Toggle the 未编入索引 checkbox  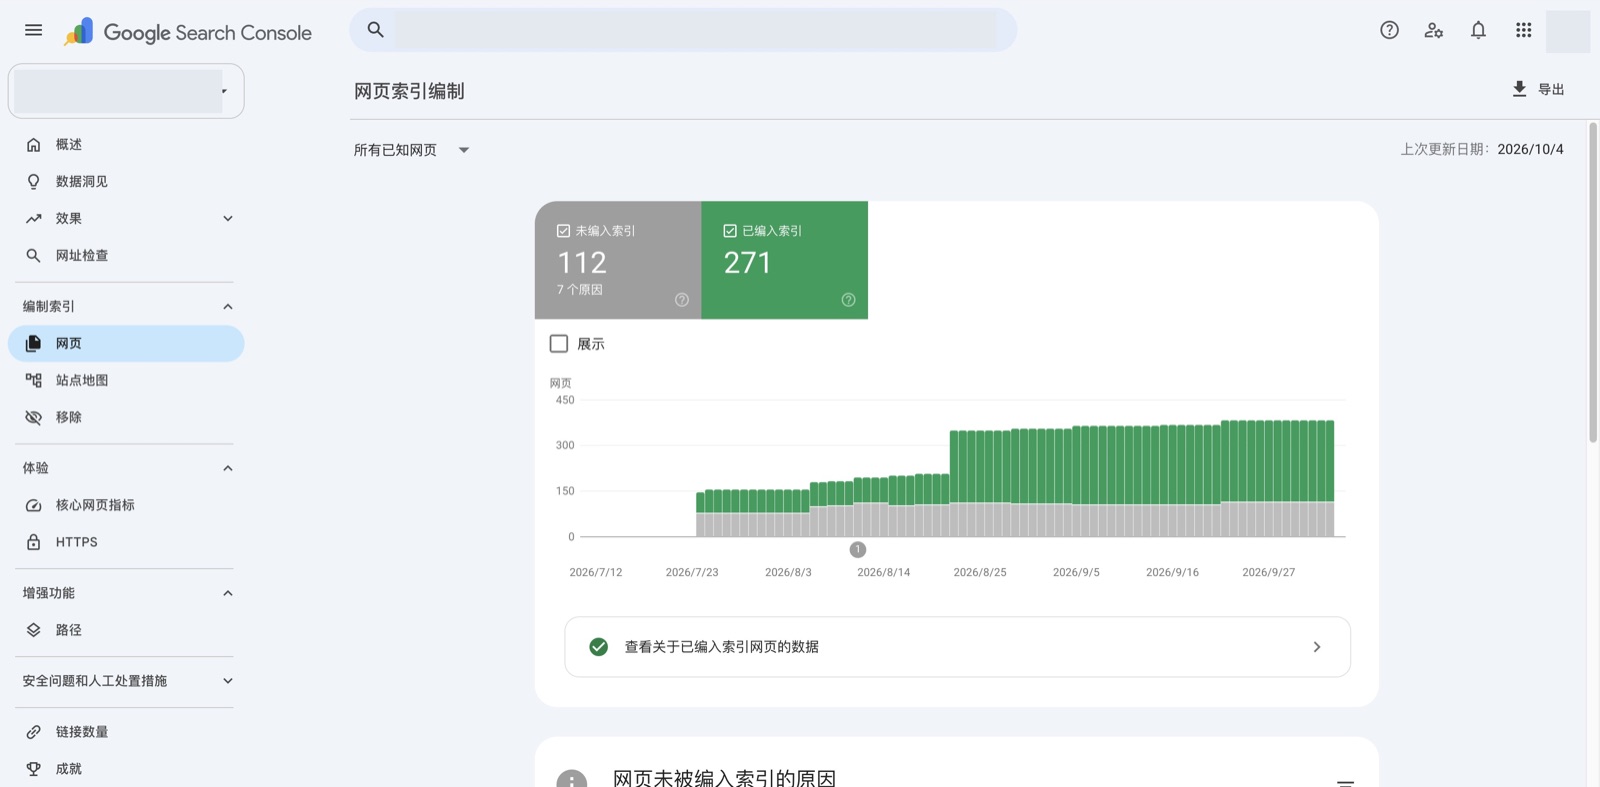(x=563, y=231)
